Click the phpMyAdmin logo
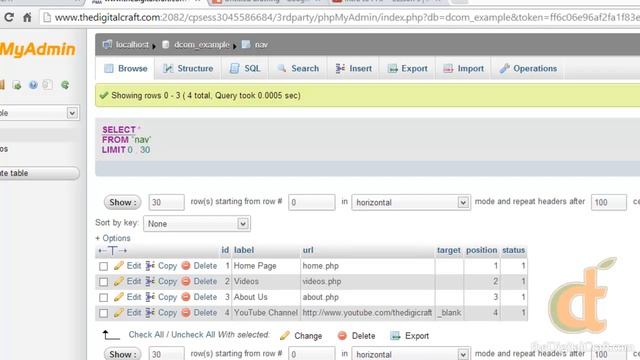This screenshot has width=640, height=360. pyautogui.click(x=38, y=49)
